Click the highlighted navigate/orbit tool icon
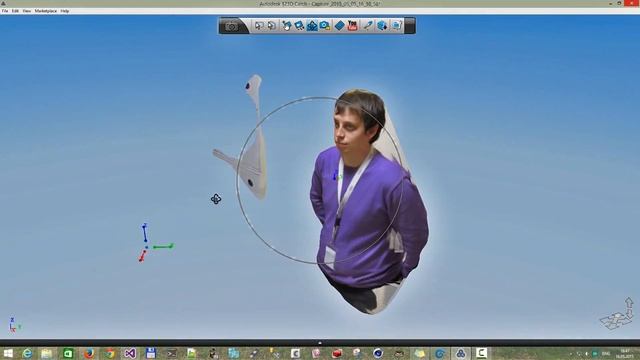 [x=312, y=26]
